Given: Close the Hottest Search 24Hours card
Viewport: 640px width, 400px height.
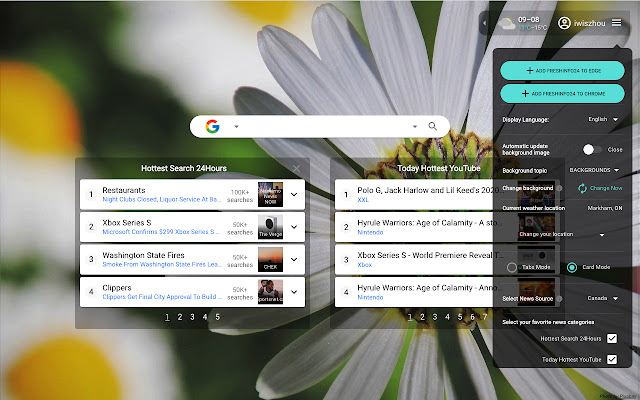Looking at the screenshot, I should [x=297, y=169].
